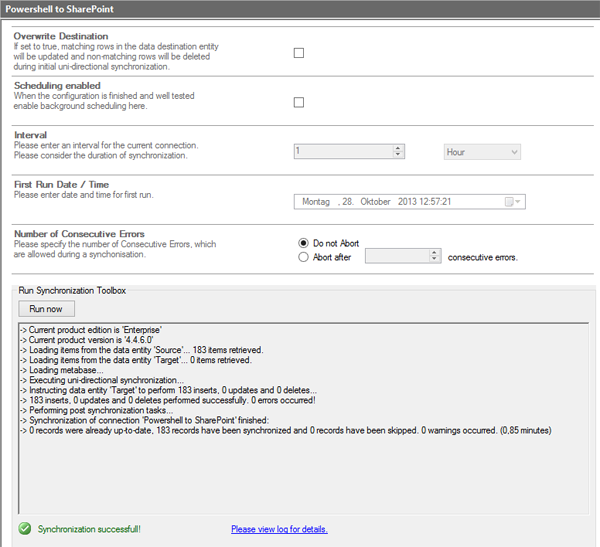Click log line about Source 183 items retrieved
600x547 pixels.
click(x=142, y=350)
